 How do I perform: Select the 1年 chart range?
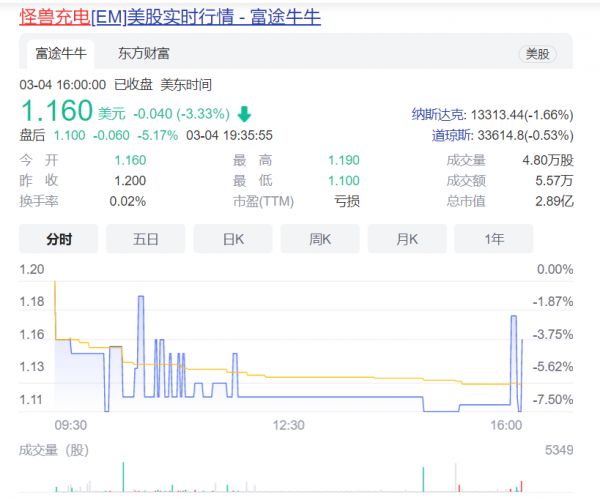pos(494,238)
